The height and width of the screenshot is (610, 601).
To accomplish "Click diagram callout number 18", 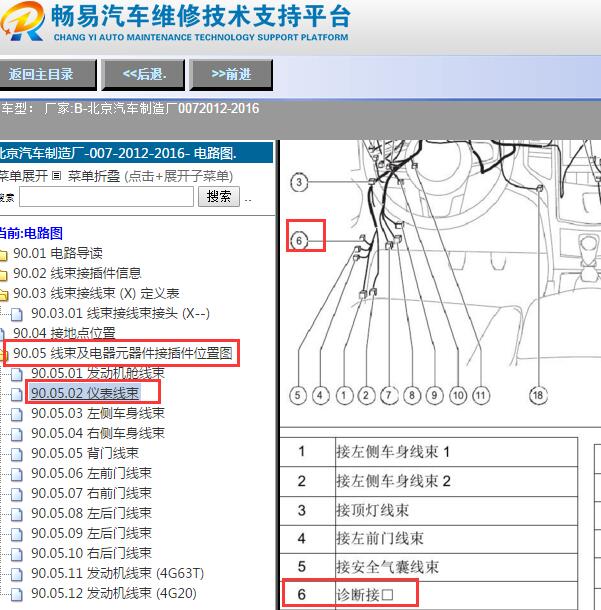I will pos(538,396).
